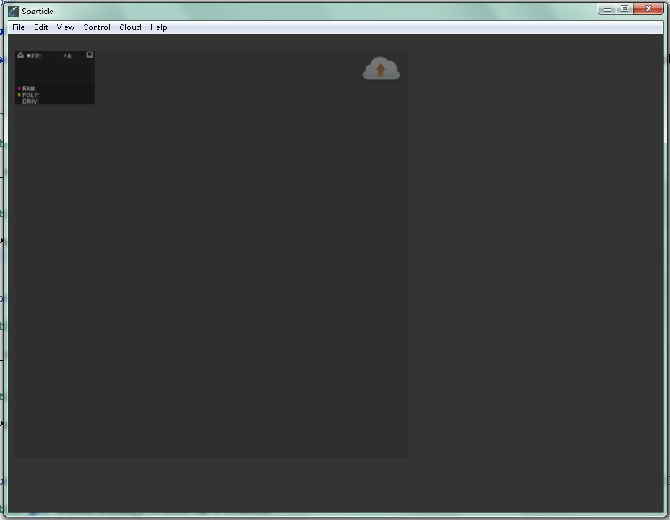Open the File menu
The width and height of the screenshot is (670, 520).
18,27
